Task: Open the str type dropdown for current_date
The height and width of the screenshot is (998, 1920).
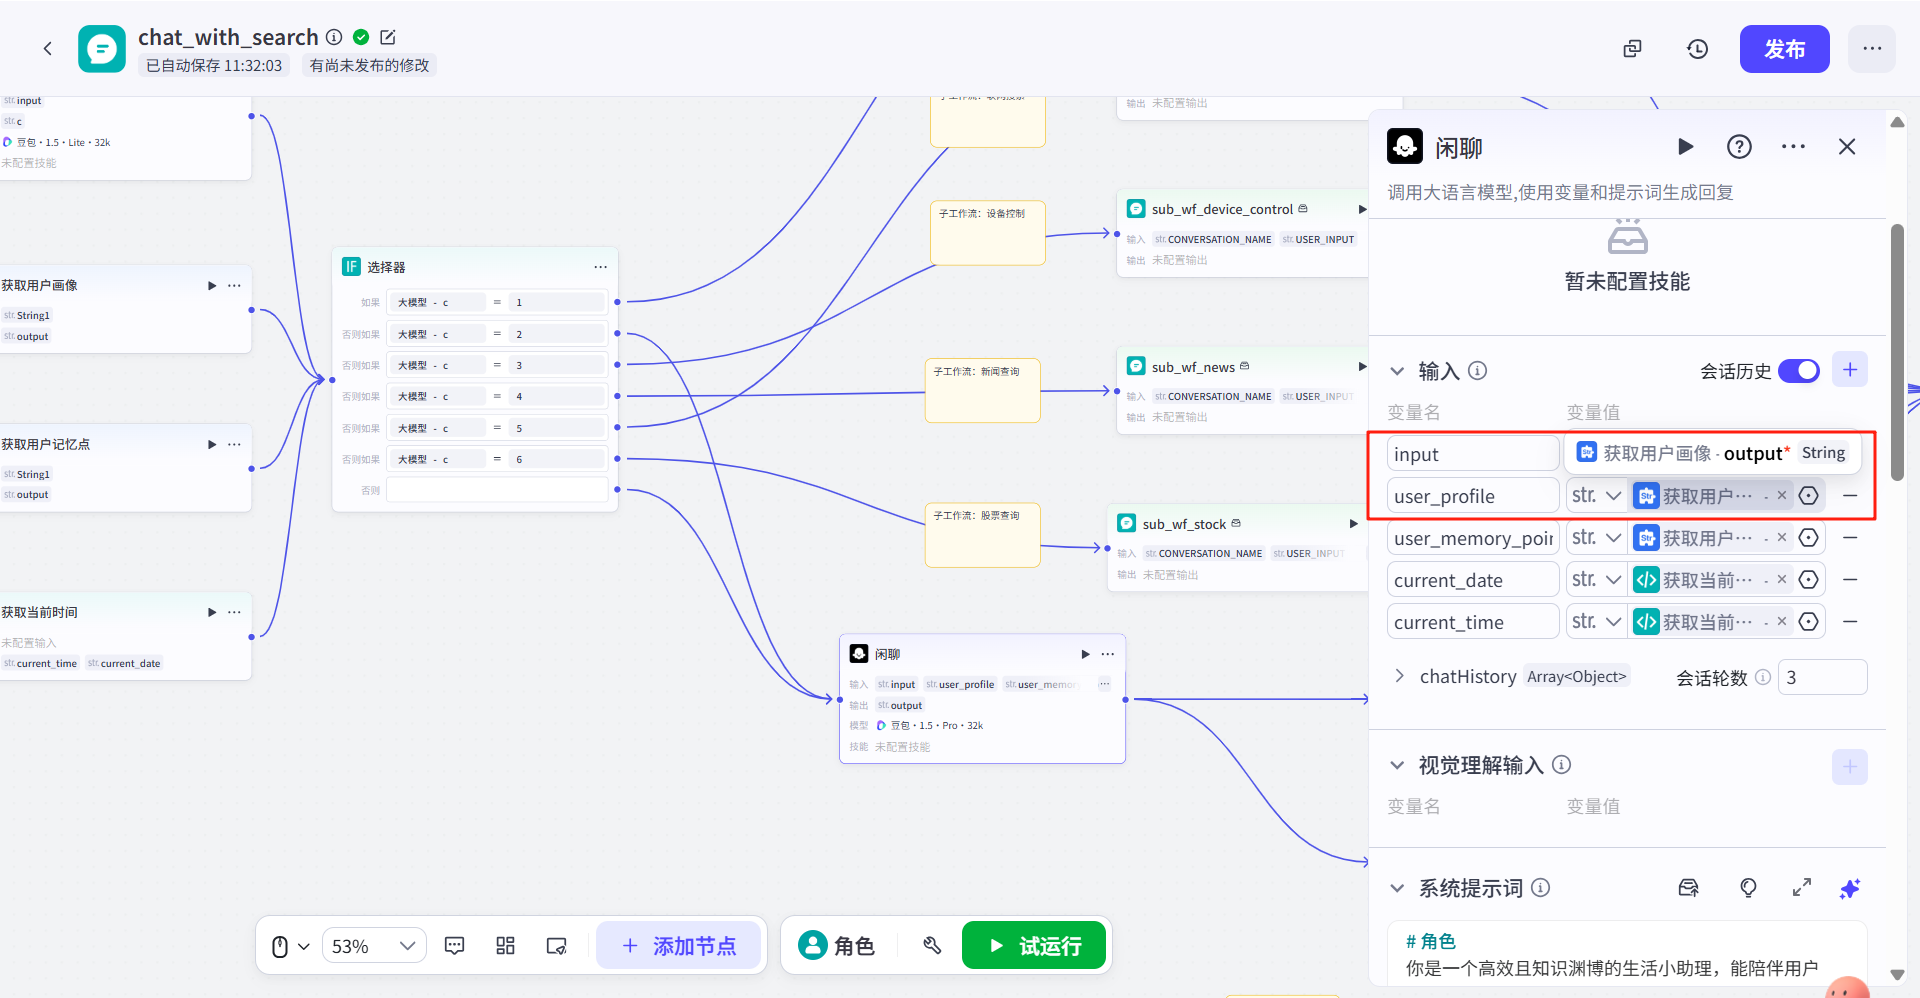Action: (1596, 580)
